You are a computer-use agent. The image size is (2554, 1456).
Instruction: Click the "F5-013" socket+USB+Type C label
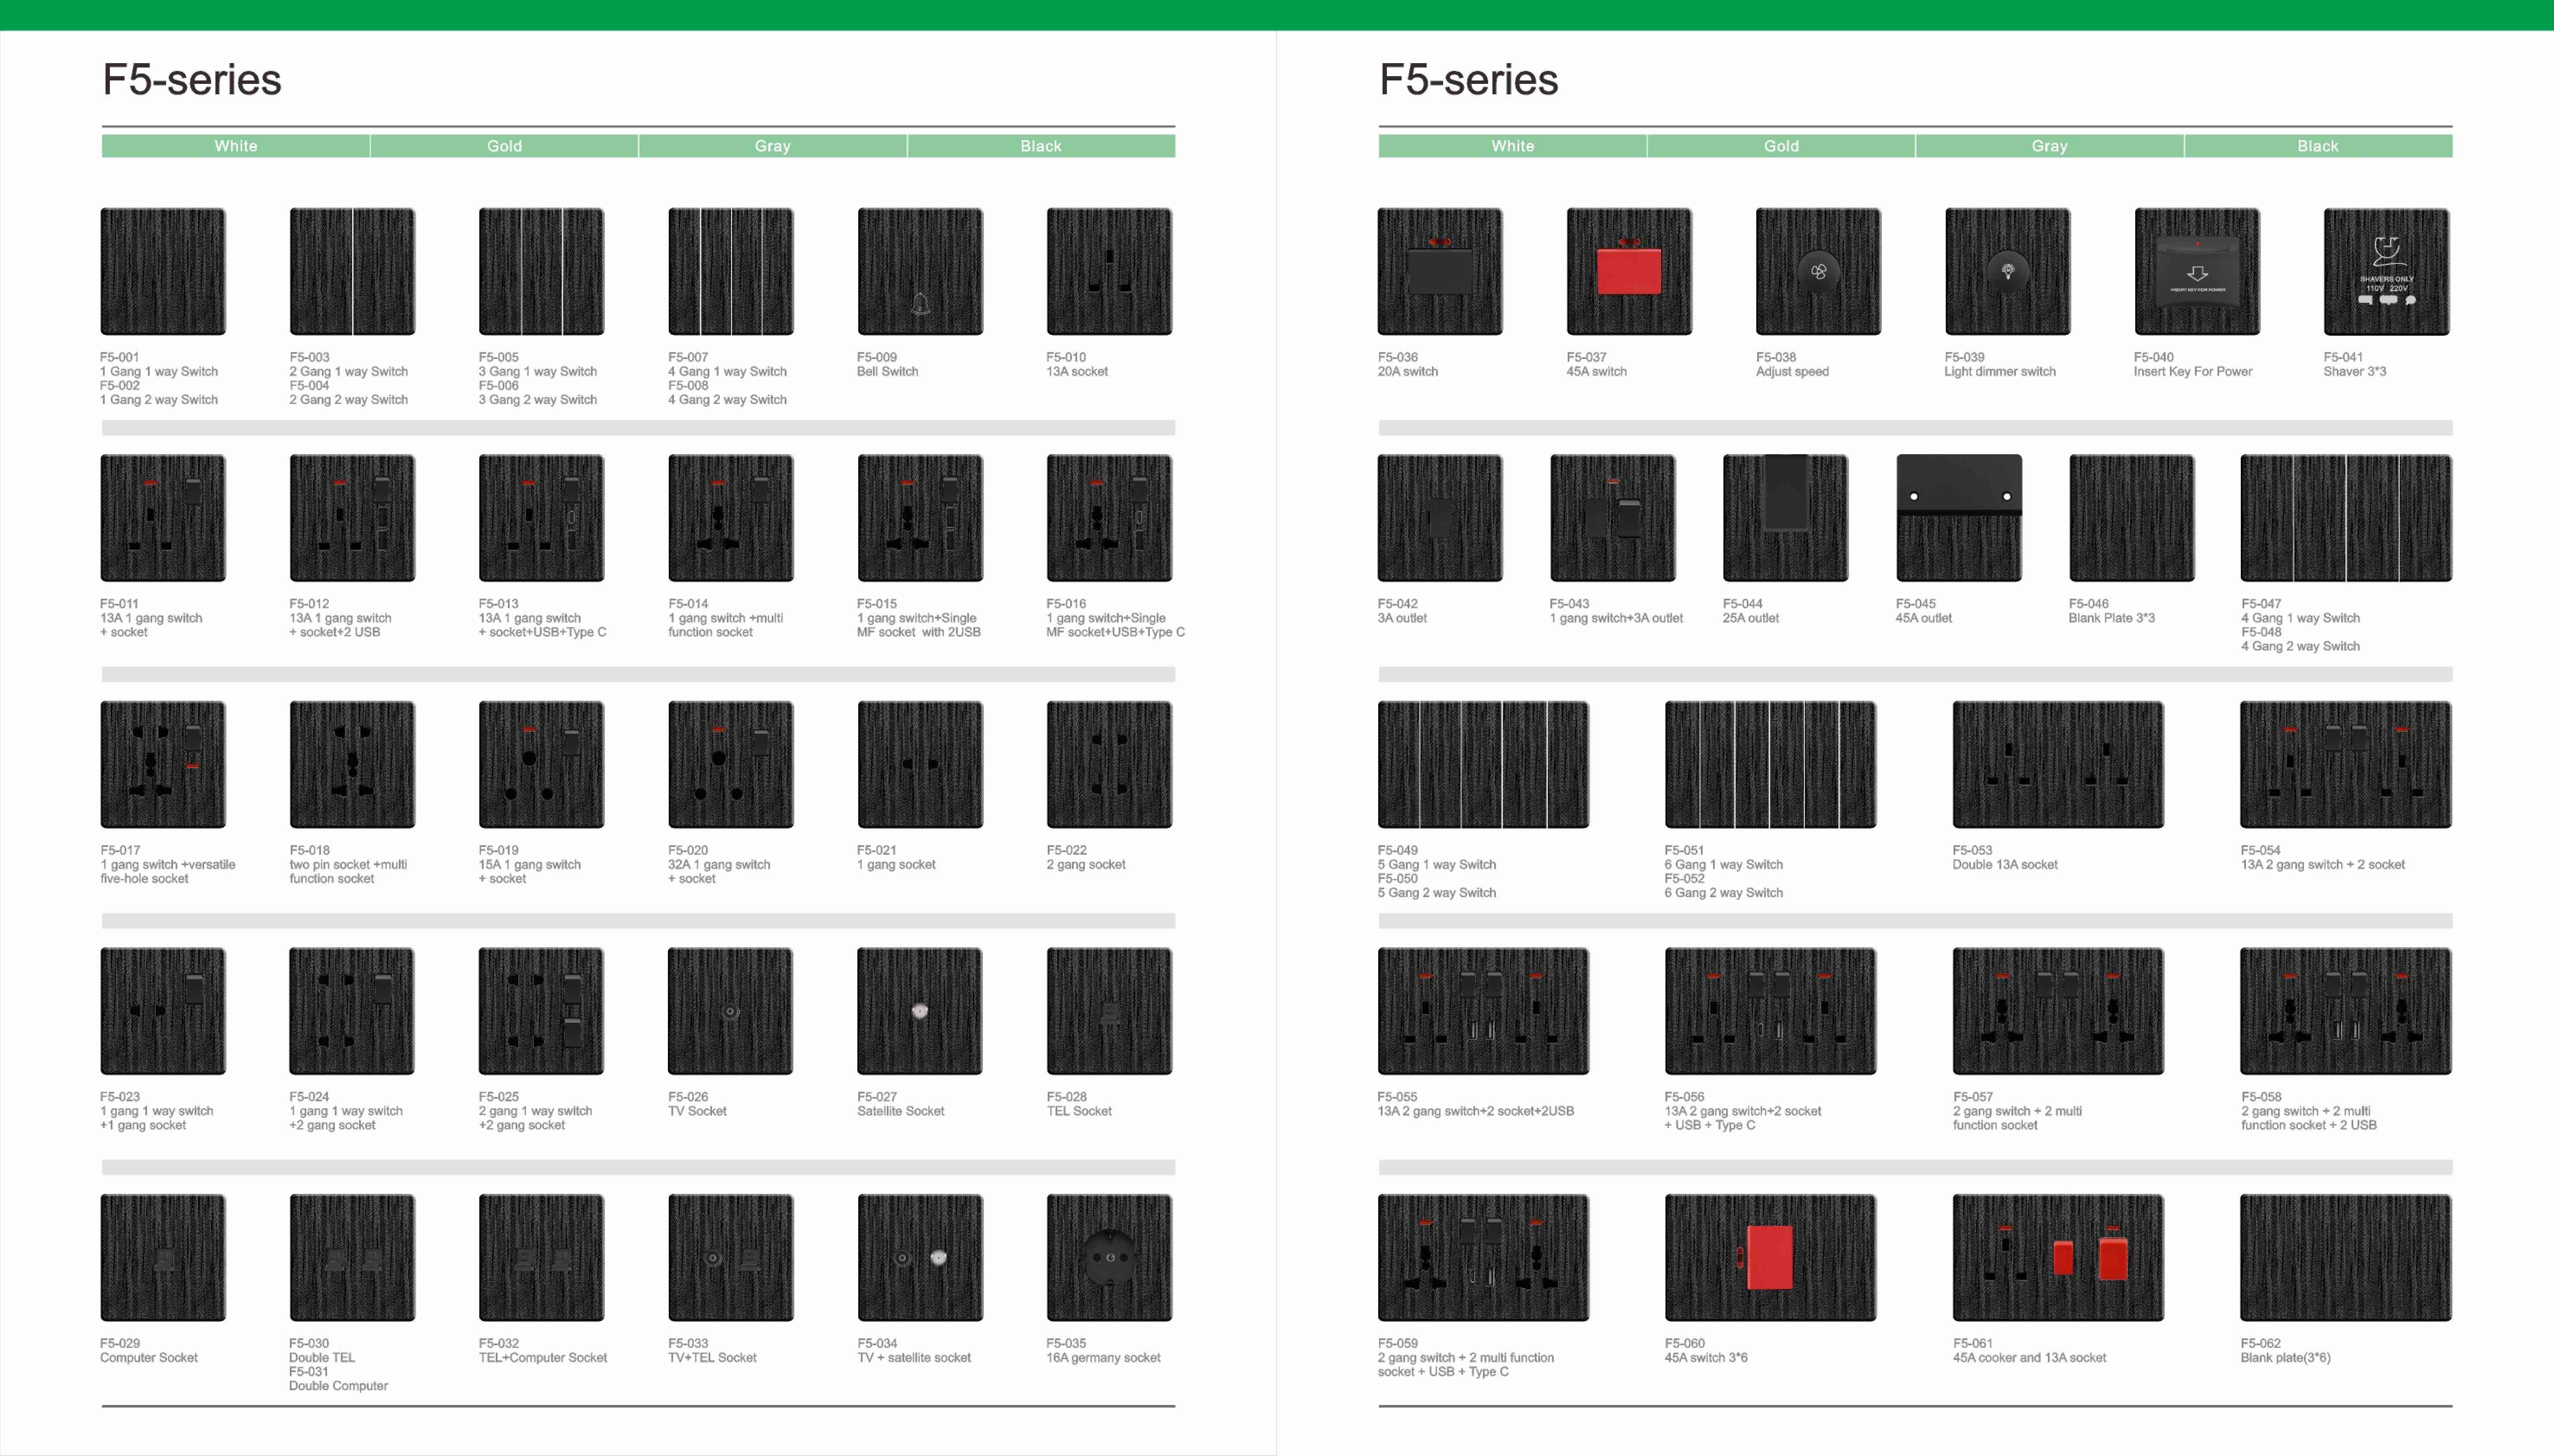pyautogui.click(x=542, y=618)
